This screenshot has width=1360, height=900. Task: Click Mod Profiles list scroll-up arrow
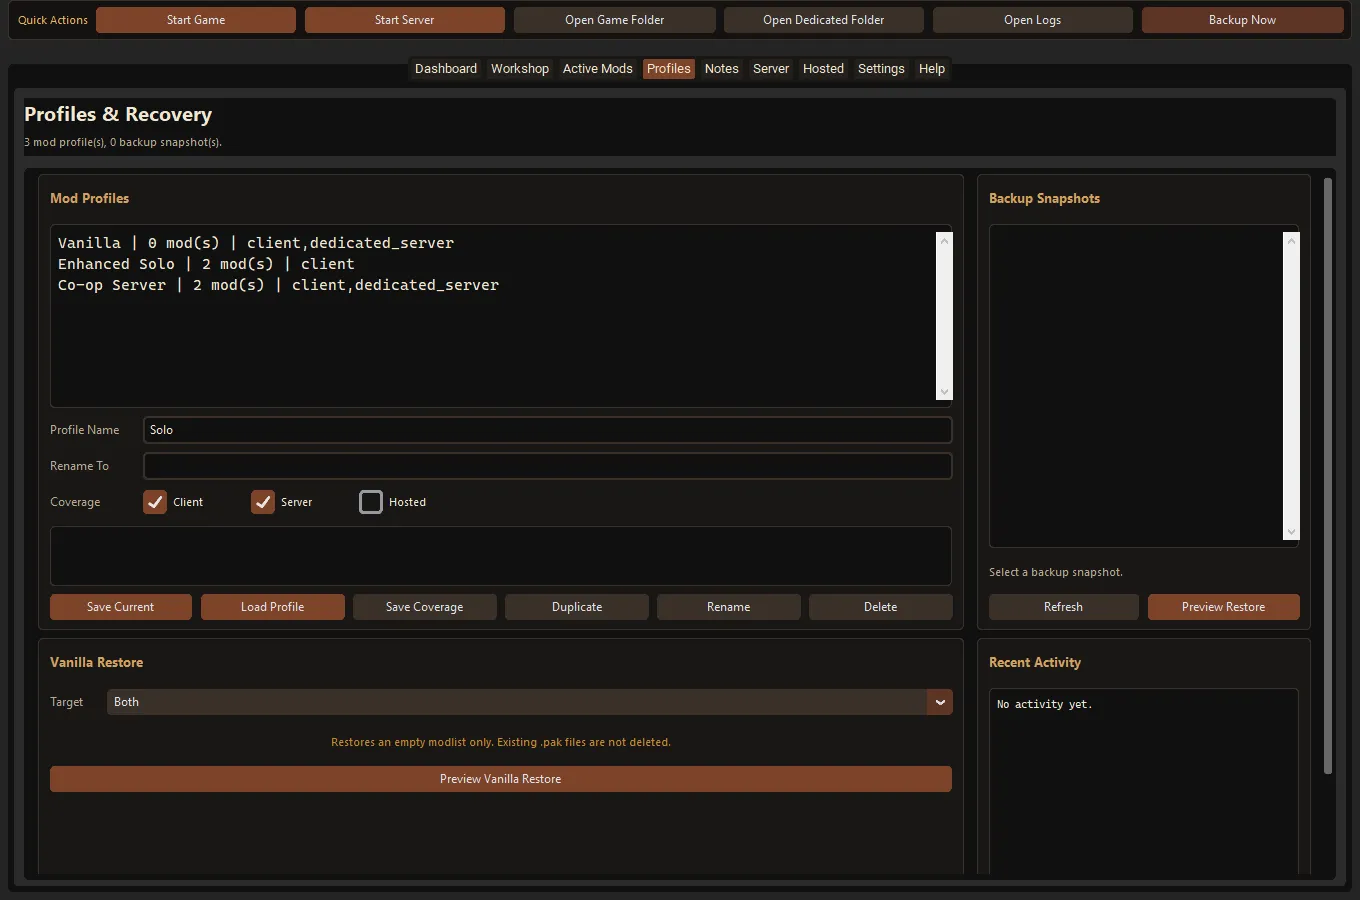(x=945, y=240)
